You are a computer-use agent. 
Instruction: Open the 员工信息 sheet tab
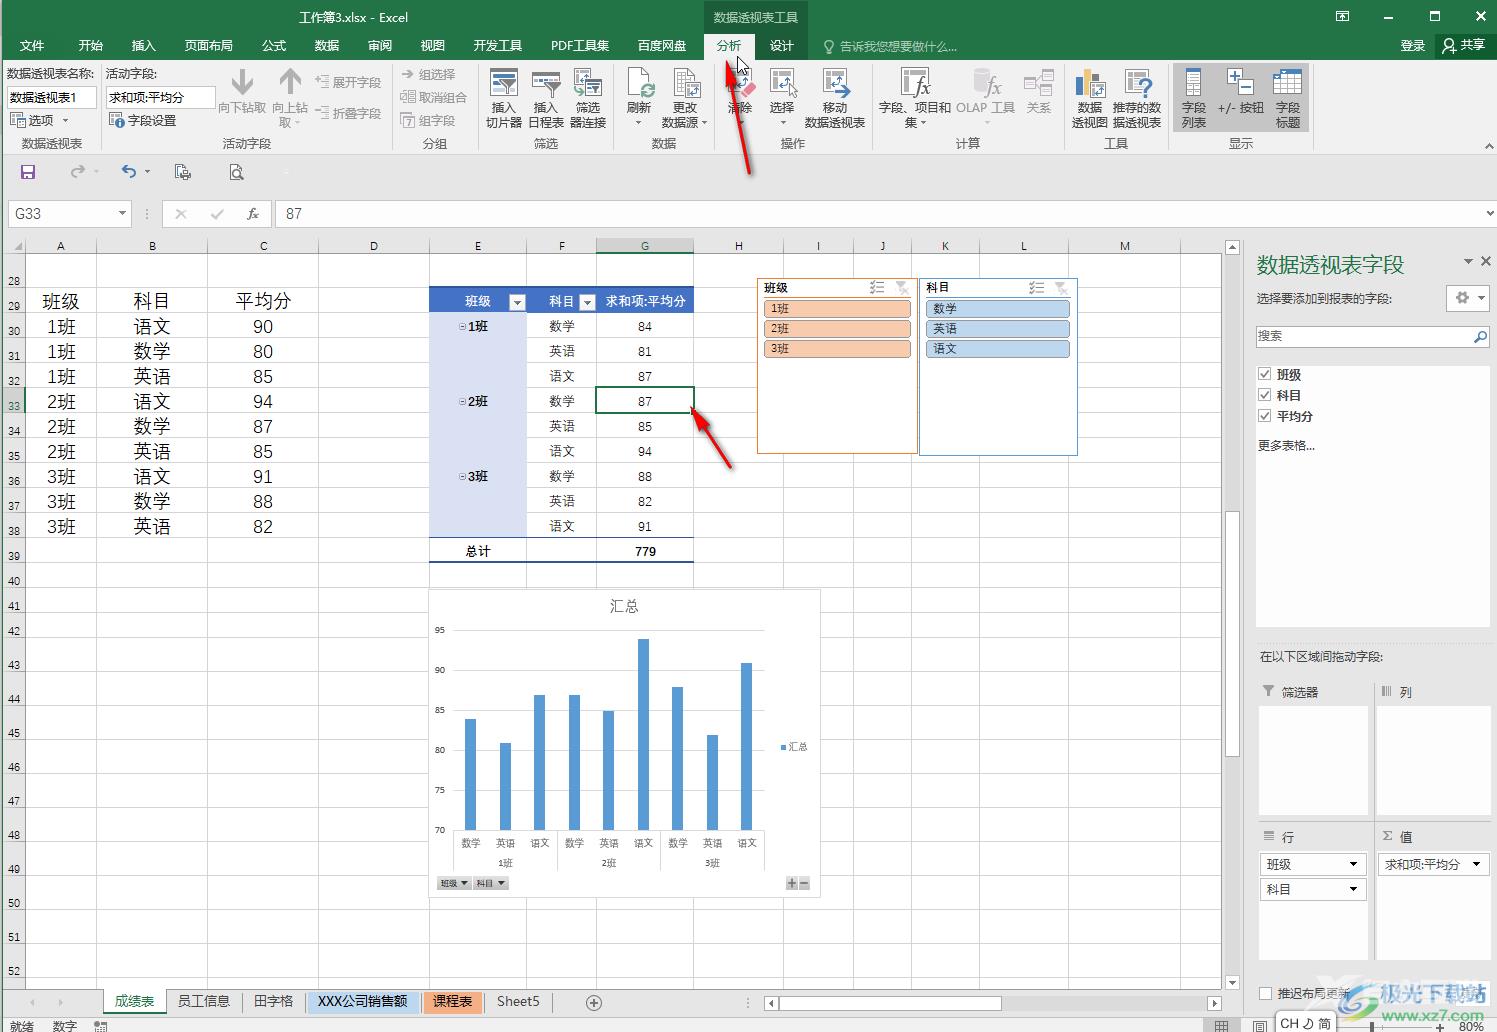[204, 1001]
